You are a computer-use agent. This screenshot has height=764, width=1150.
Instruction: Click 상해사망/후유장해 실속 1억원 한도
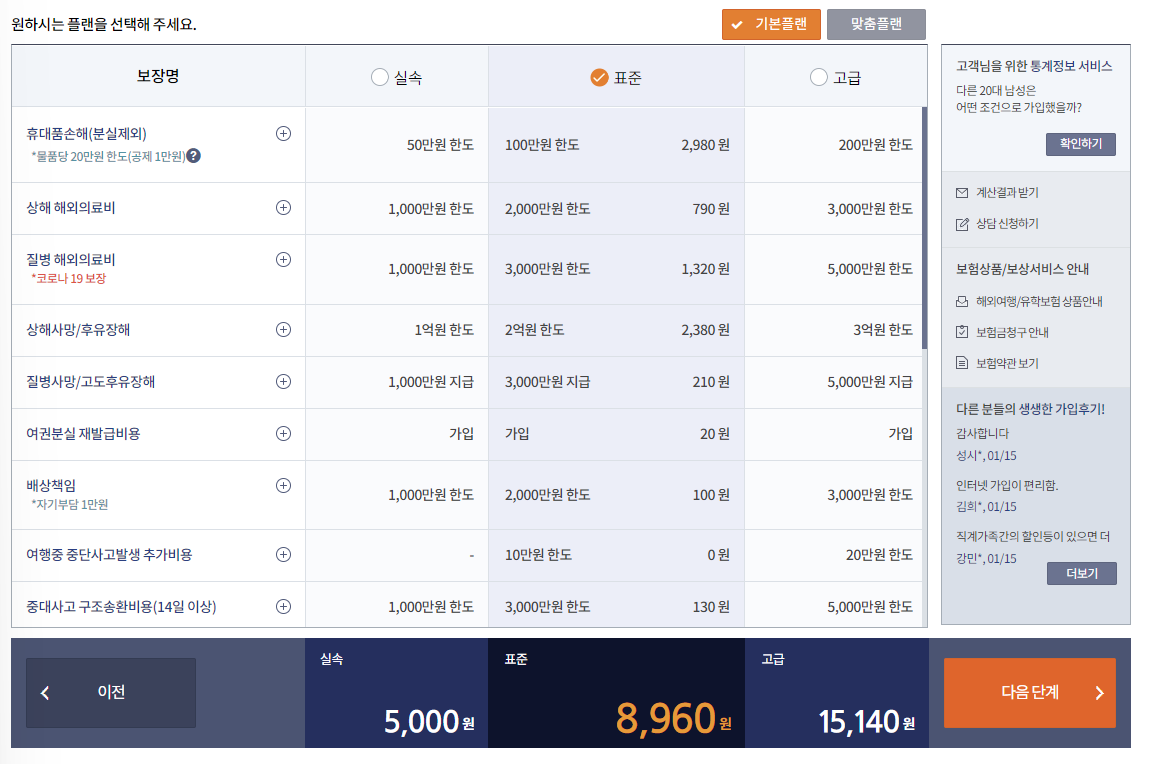(444, 330)
